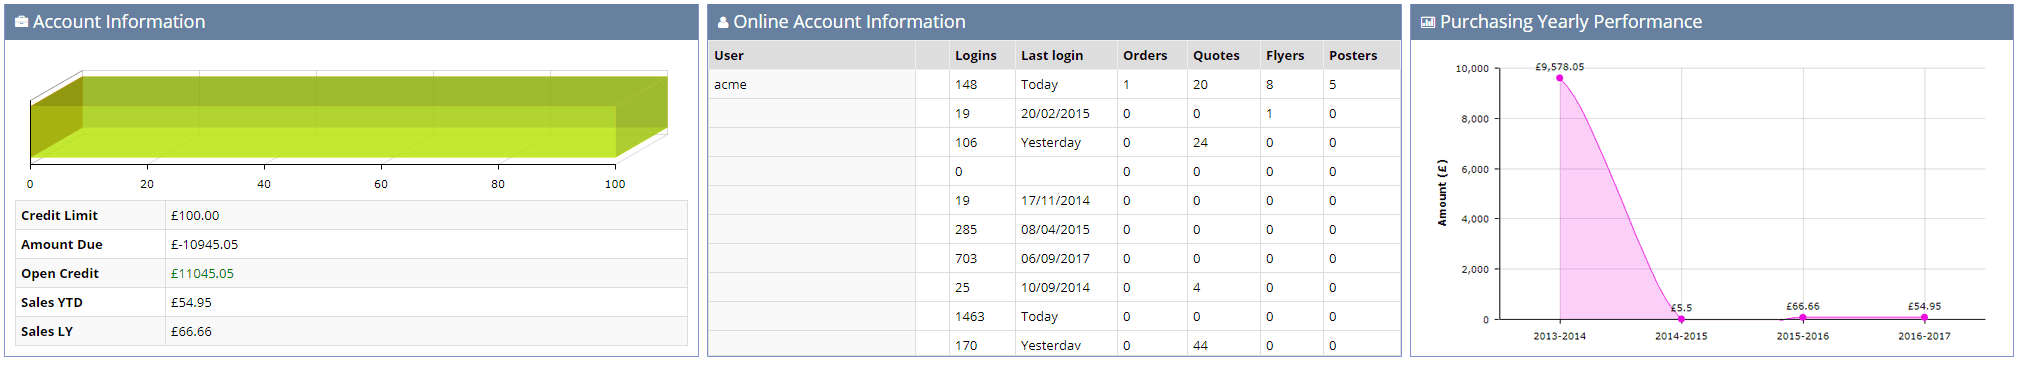Click the user icon beside Online Account Information

click(723, 22)
